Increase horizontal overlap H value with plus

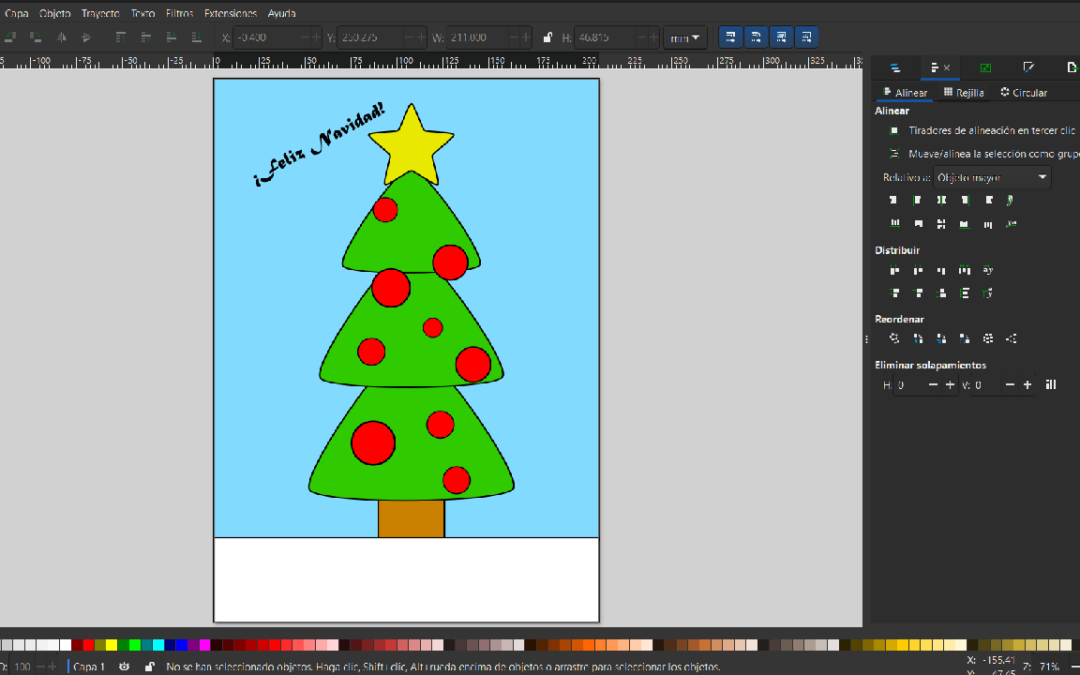pyautogui.click(x=950, y=385)
